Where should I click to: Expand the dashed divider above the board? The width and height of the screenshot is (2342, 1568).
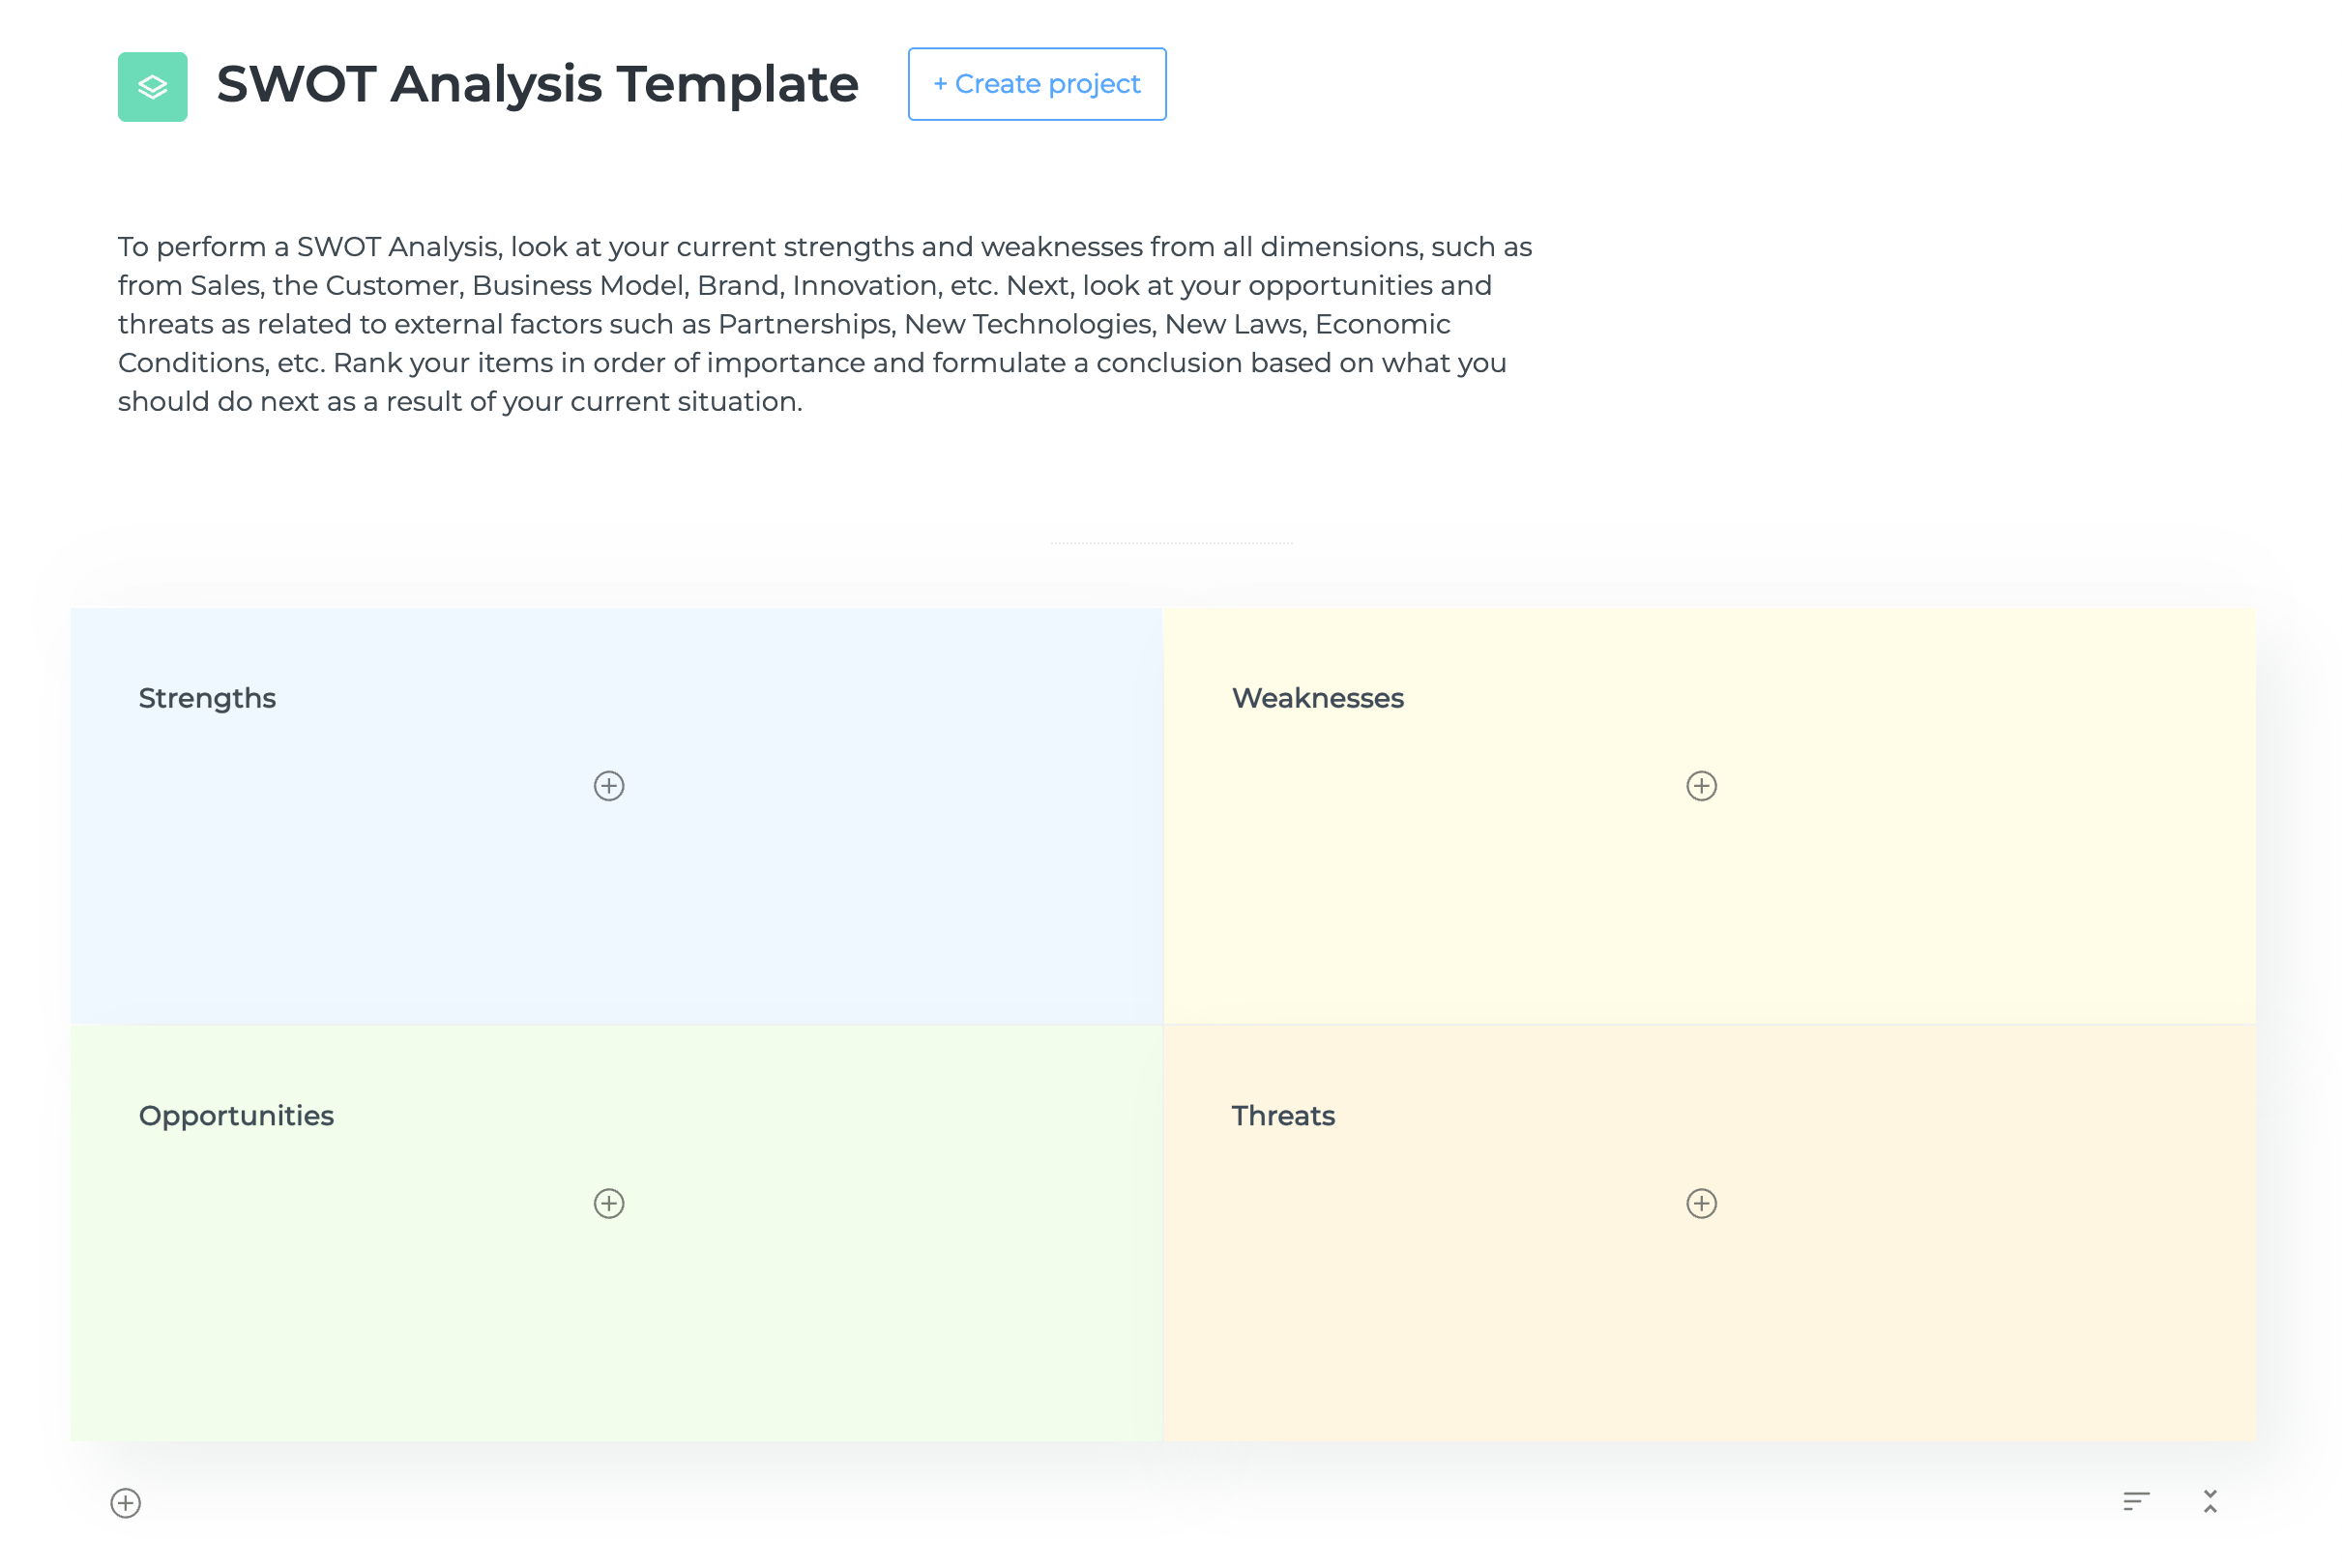pos(1171,541)
